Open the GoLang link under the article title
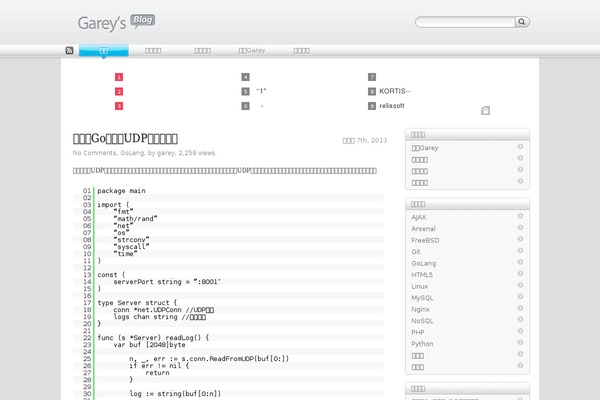Image resolution: width=600 pixels, height=400 pixels. [132, 153]
